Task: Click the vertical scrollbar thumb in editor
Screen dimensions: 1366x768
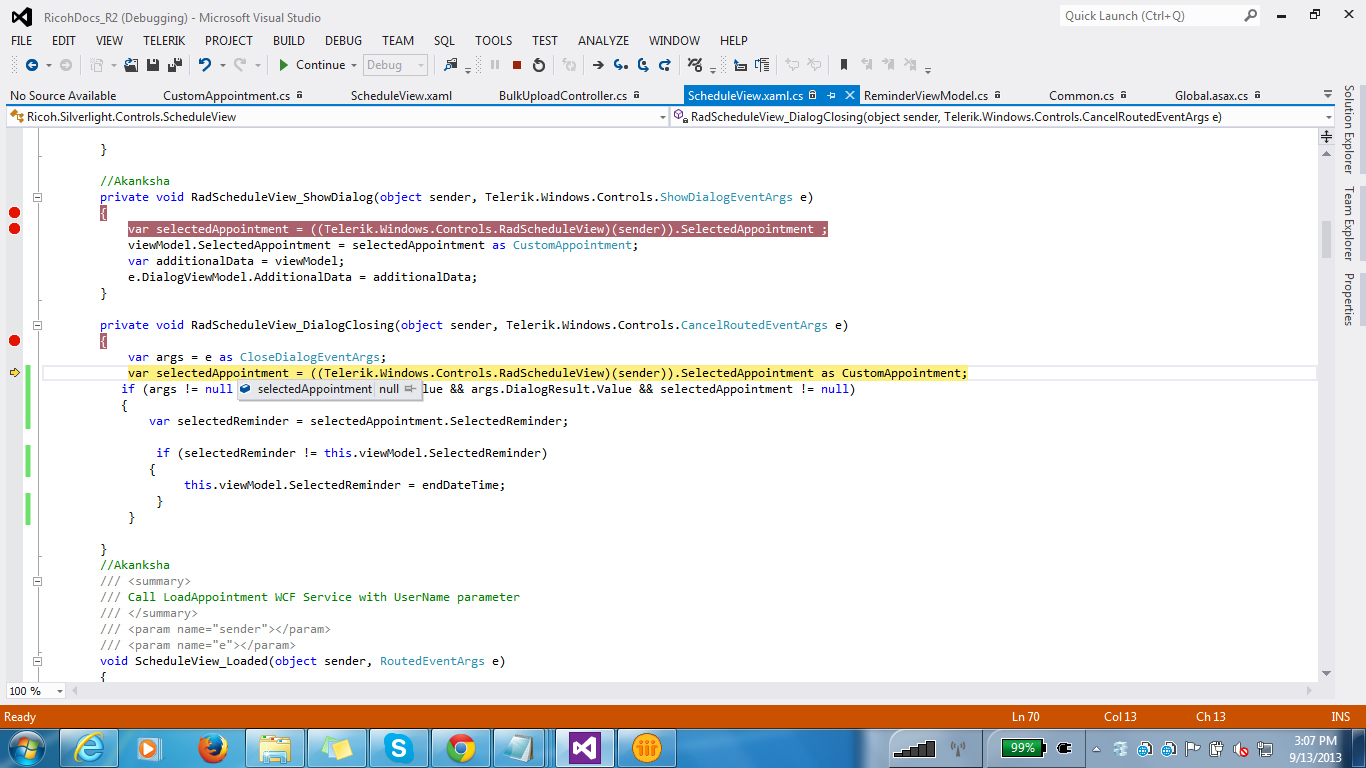Action: (1327, 240)
